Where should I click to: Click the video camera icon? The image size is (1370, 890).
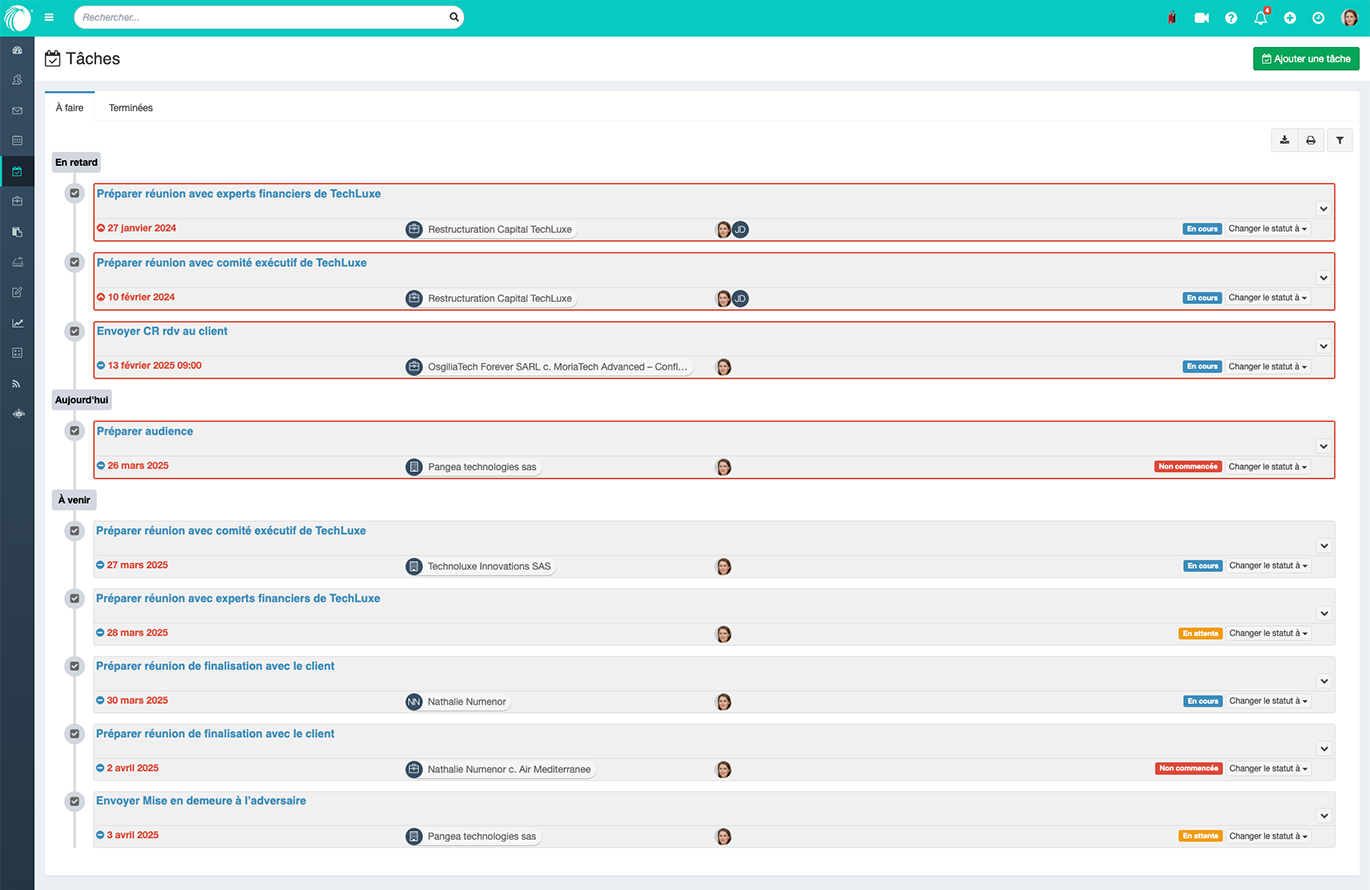pos(1201,18)
